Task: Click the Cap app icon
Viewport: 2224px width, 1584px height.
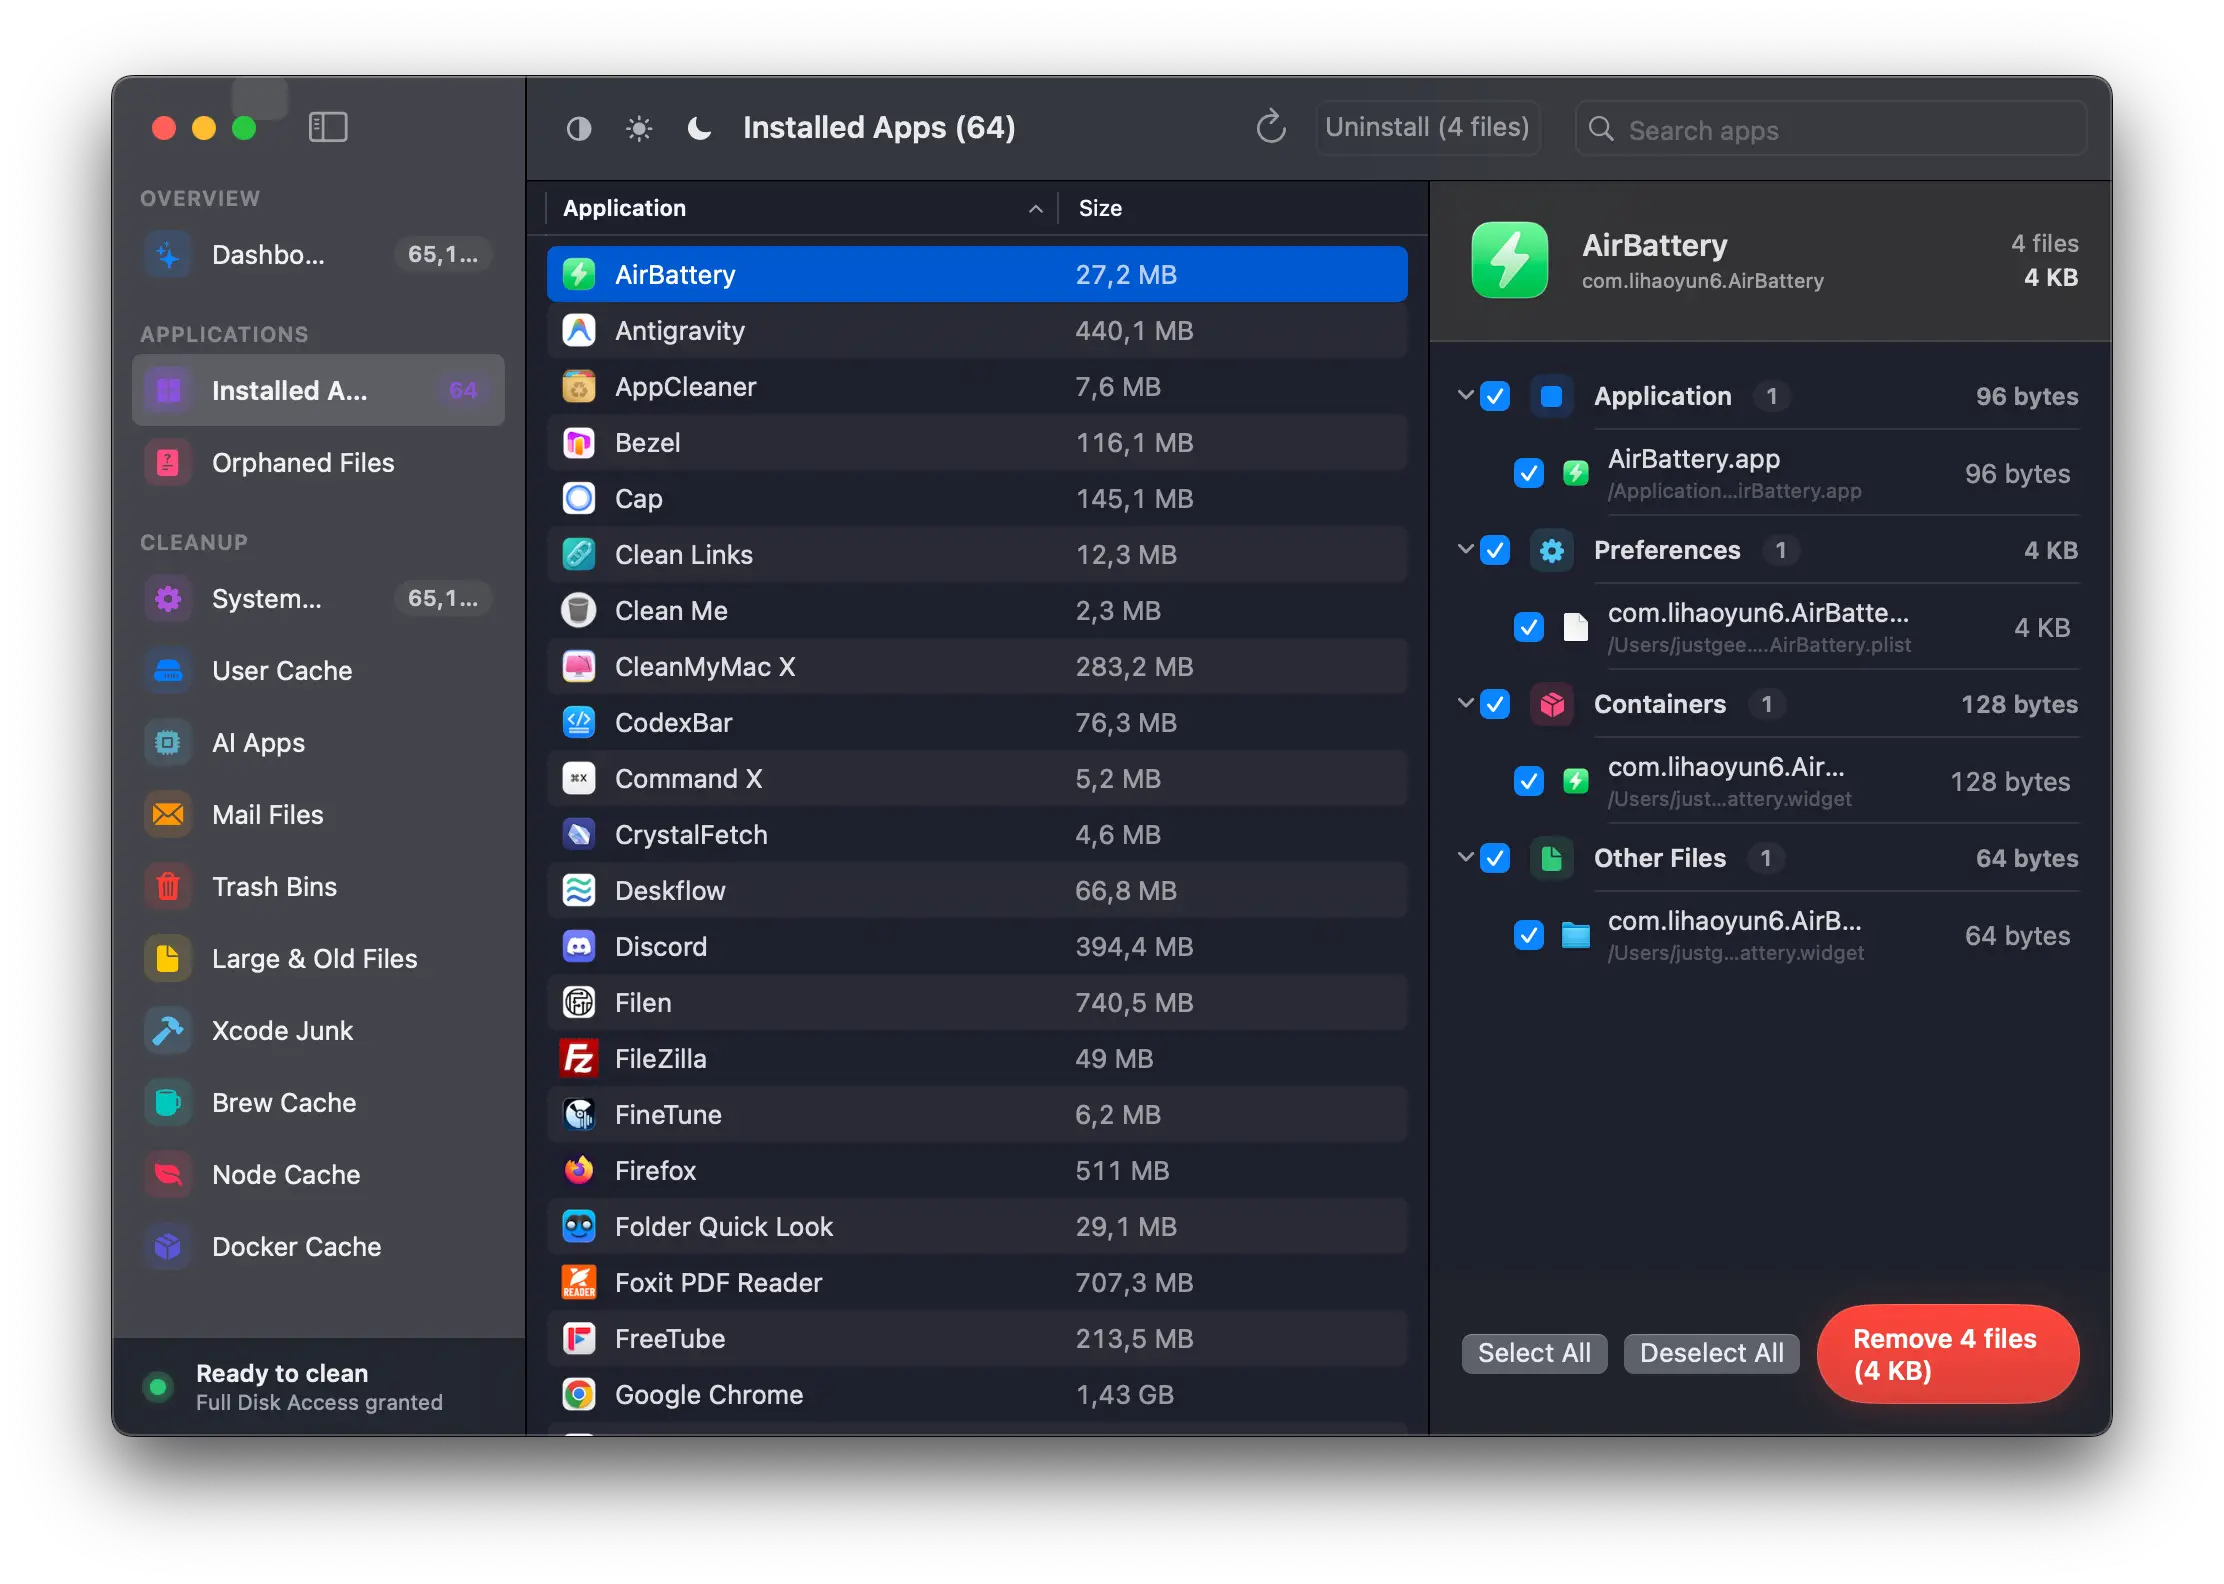Action: point(579,498)
